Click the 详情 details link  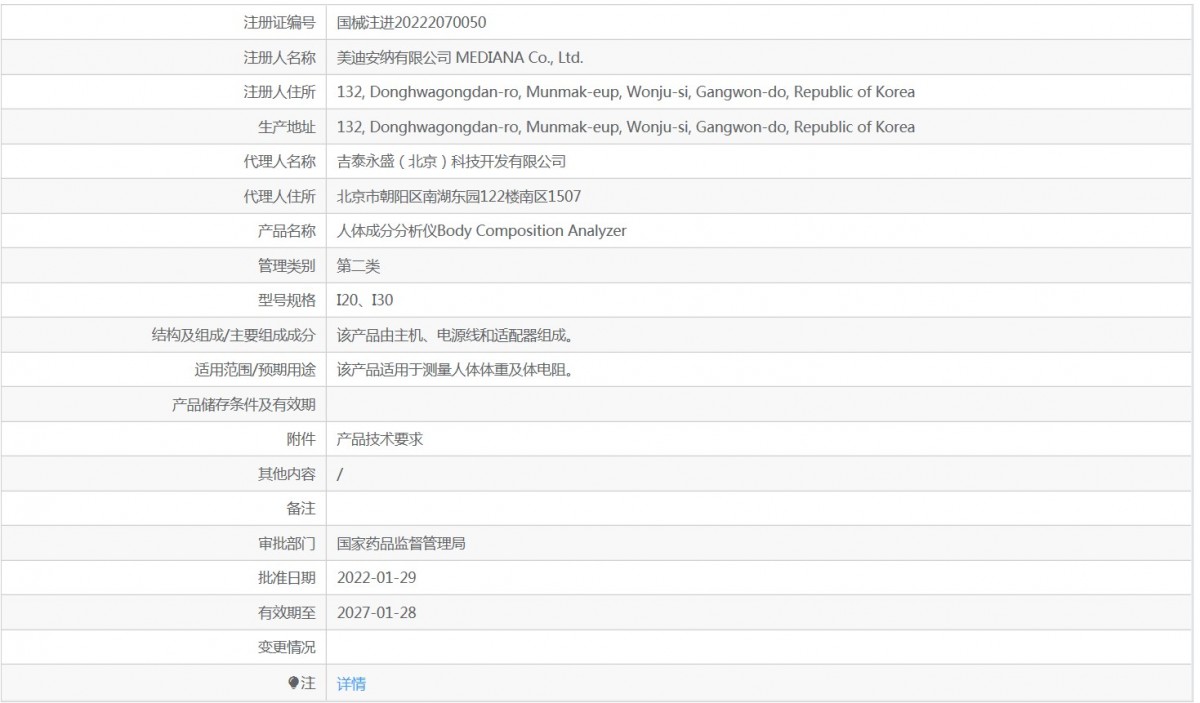(351, 684)
